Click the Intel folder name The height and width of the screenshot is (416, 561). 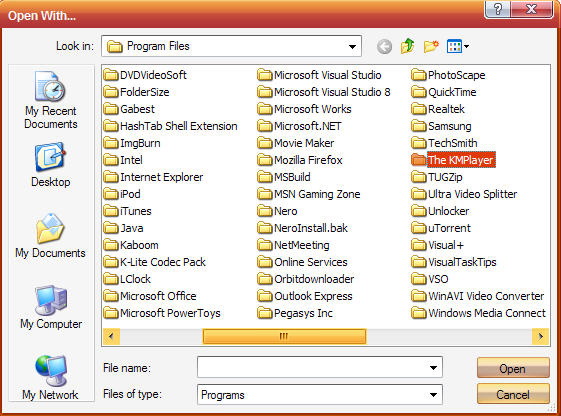131,160
